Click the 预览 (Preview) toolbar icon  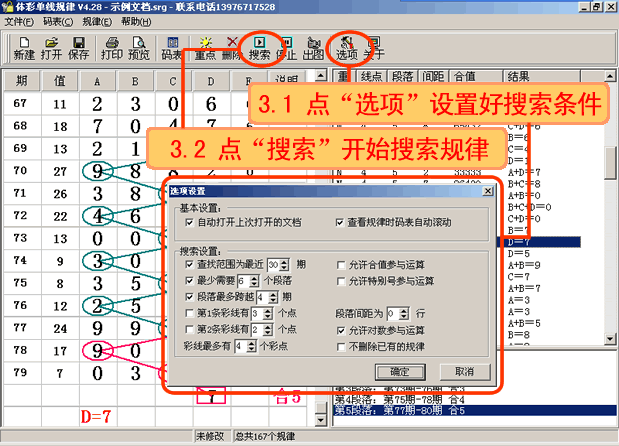(139, 49)
